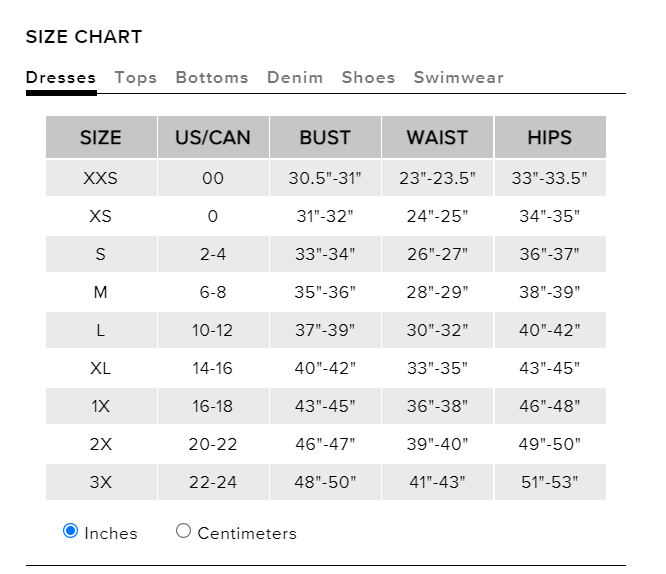Click the 3X size row label

click(x=101, y=482)
